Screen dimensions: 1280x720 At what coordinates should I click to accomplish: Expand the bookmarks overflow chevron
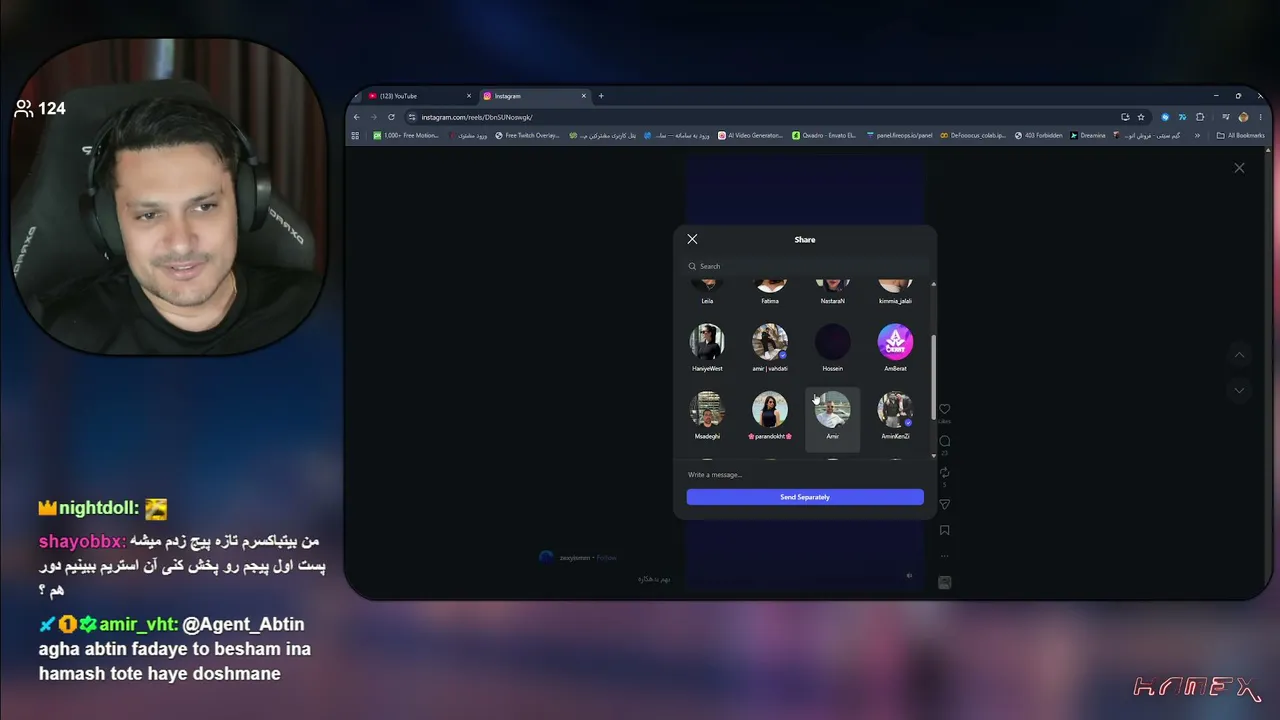click(1197, 135)
